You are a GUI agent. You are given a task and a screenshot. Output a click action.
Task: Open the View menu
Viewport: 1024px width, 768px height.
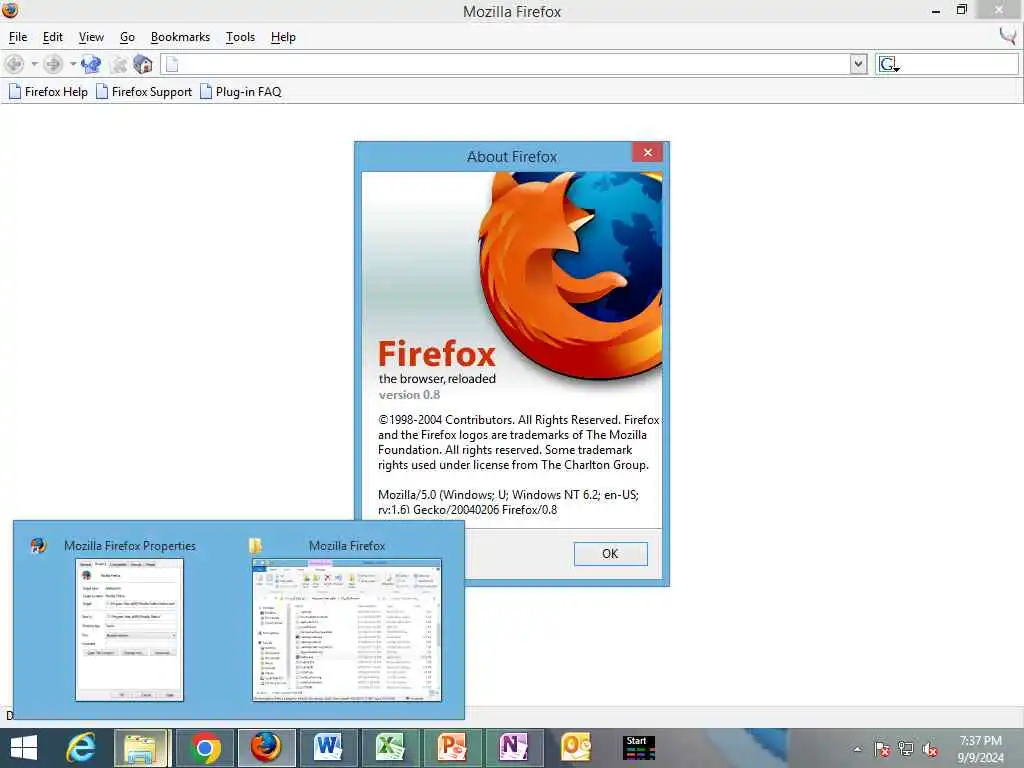coord(91,37)
